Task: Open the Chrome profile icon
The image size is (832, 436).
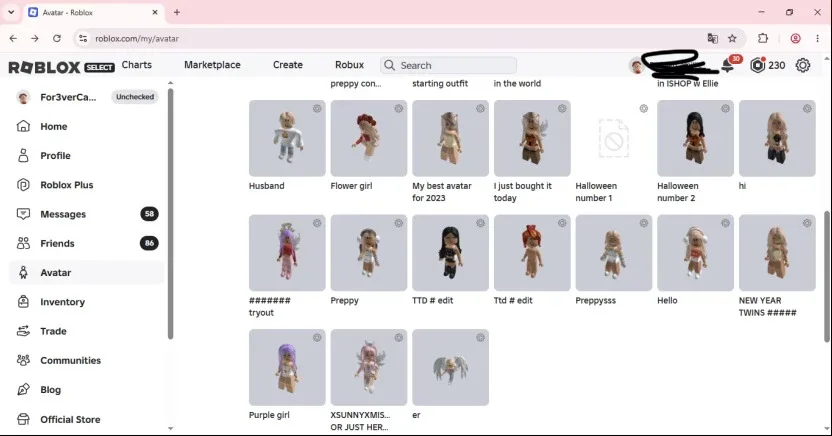Action: (x=795, y=38)
